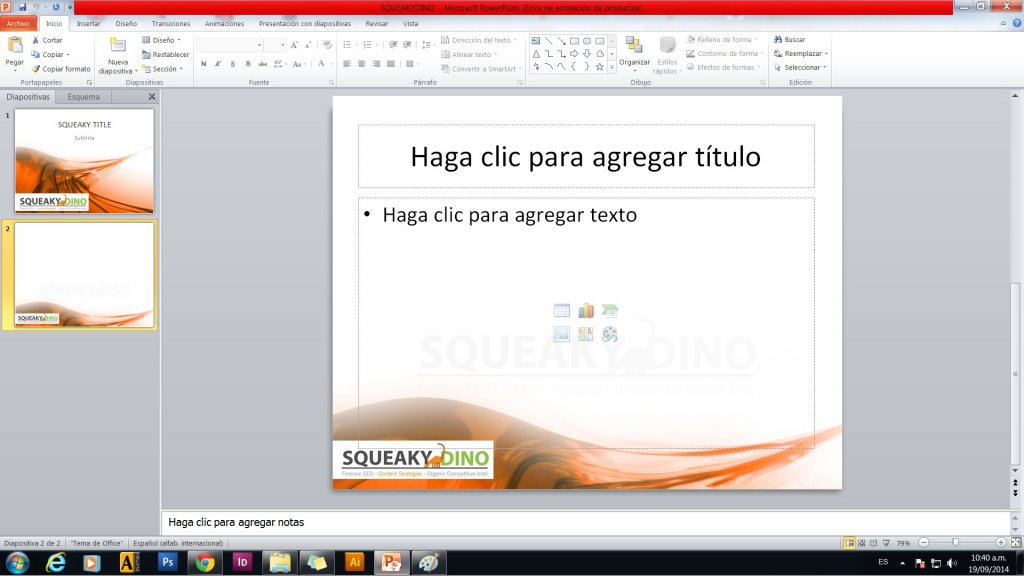Clear all formatting eraser icon

pos(327,45)
